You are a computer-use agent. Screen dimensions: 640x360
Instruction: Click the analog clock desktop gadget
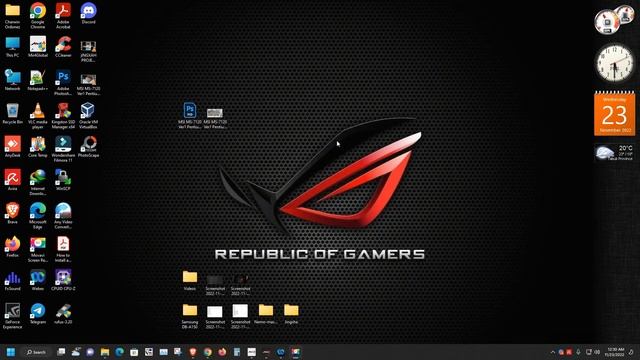(615, 63)
